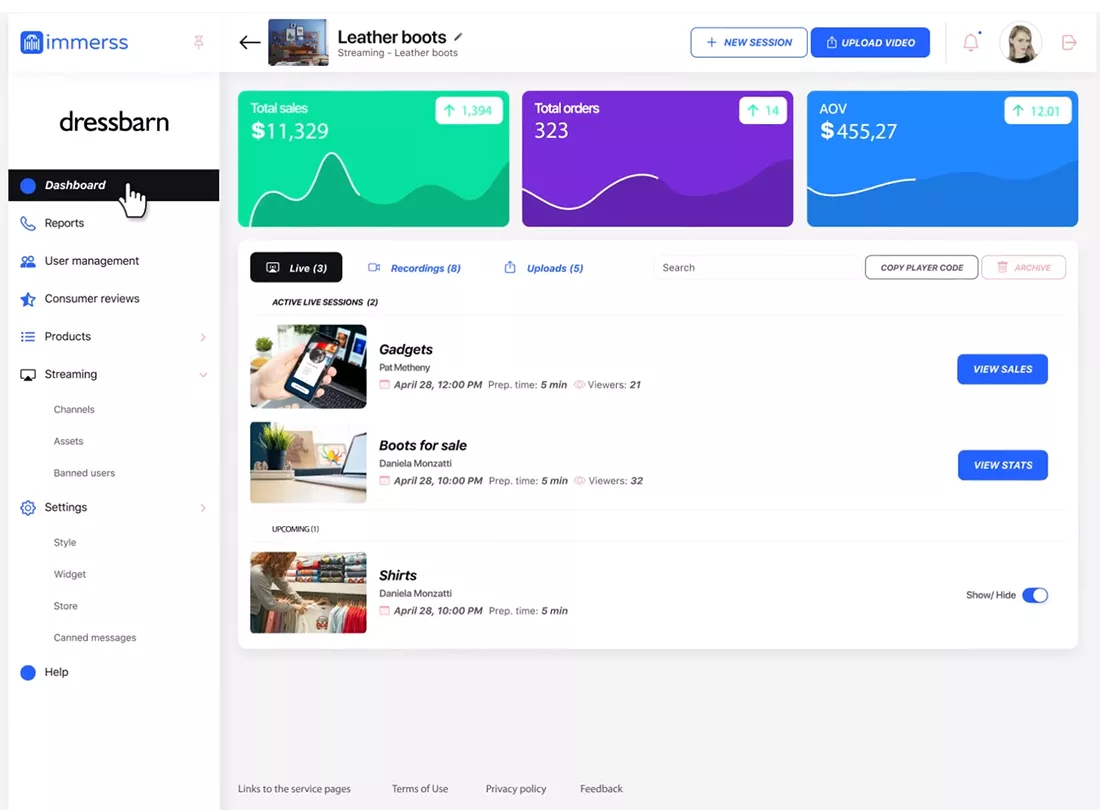
Task: Click View Sales for Gadgets
Action: (x=1002, y=369)
